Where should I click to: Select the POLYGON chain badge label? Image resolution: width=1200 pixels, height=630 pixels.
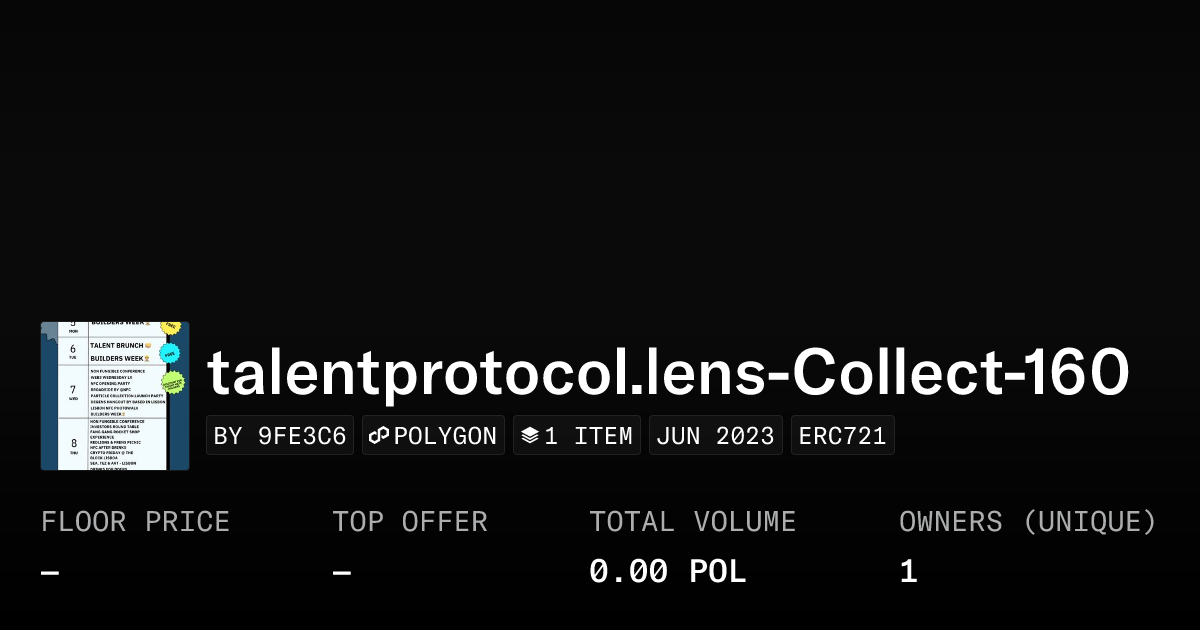point(445,436)
